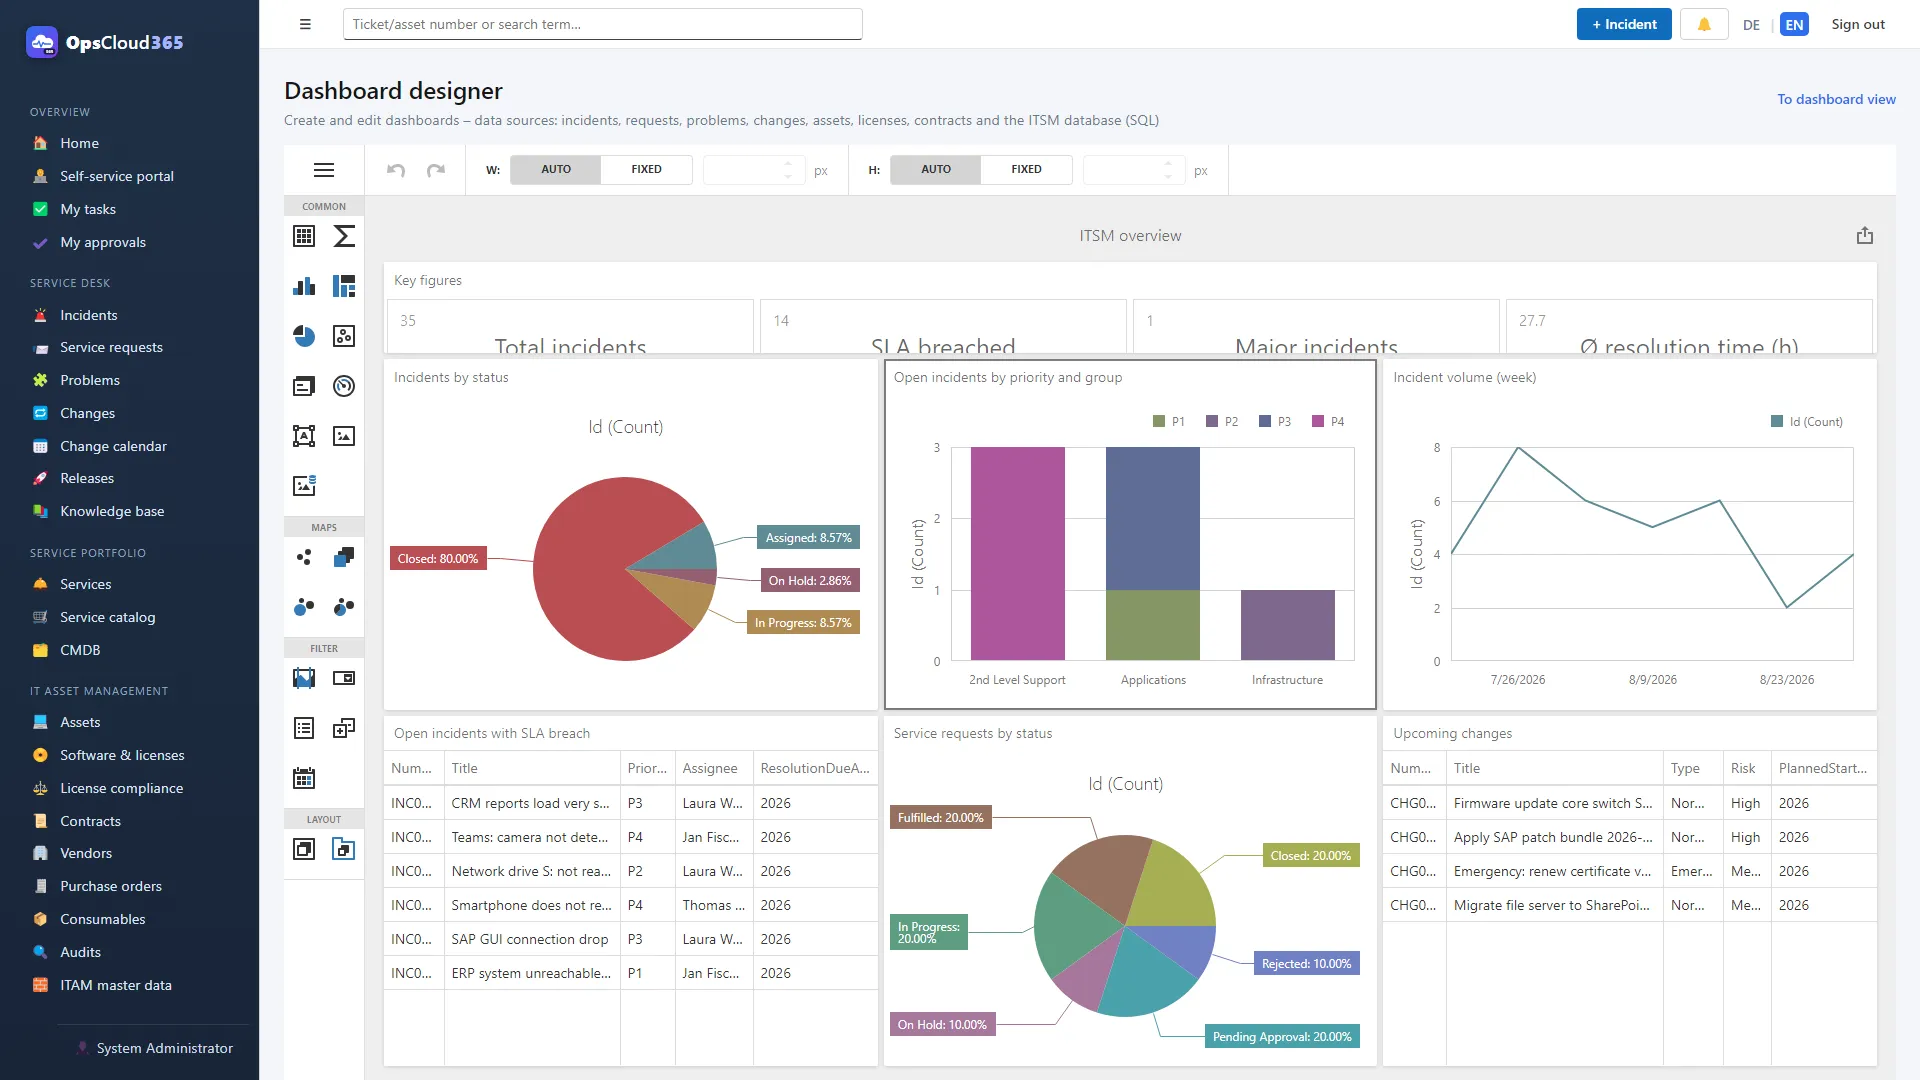Decrease the height pixel spinner

(x=1168, y=177)
